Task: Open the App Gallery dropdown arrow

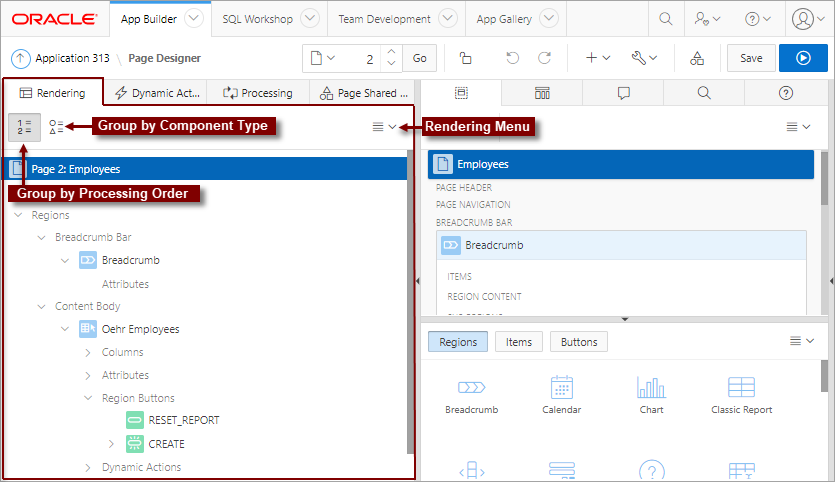Action: pos(549,19)
